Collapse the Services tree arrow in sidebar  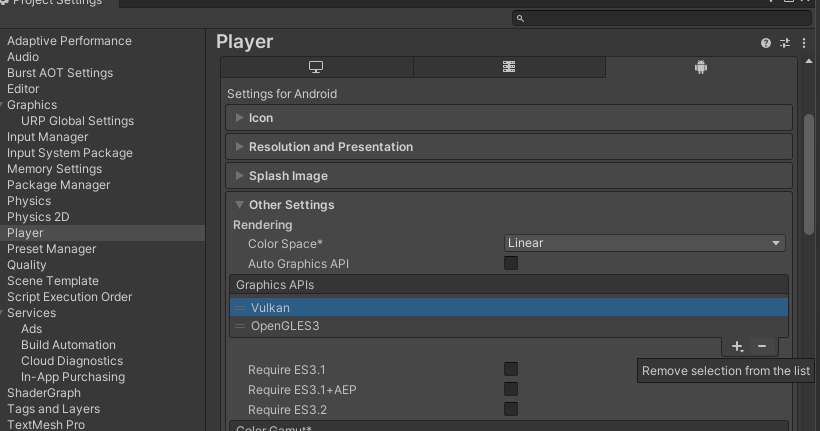[x=2, y=313]
